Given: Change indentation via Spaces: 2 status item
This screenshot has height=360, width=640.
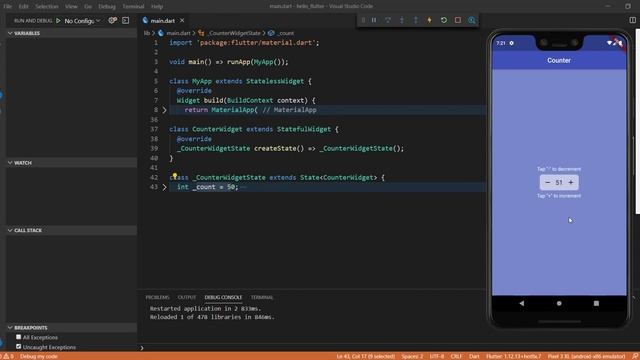Looking at the screenshot, I should coord(412,356).
